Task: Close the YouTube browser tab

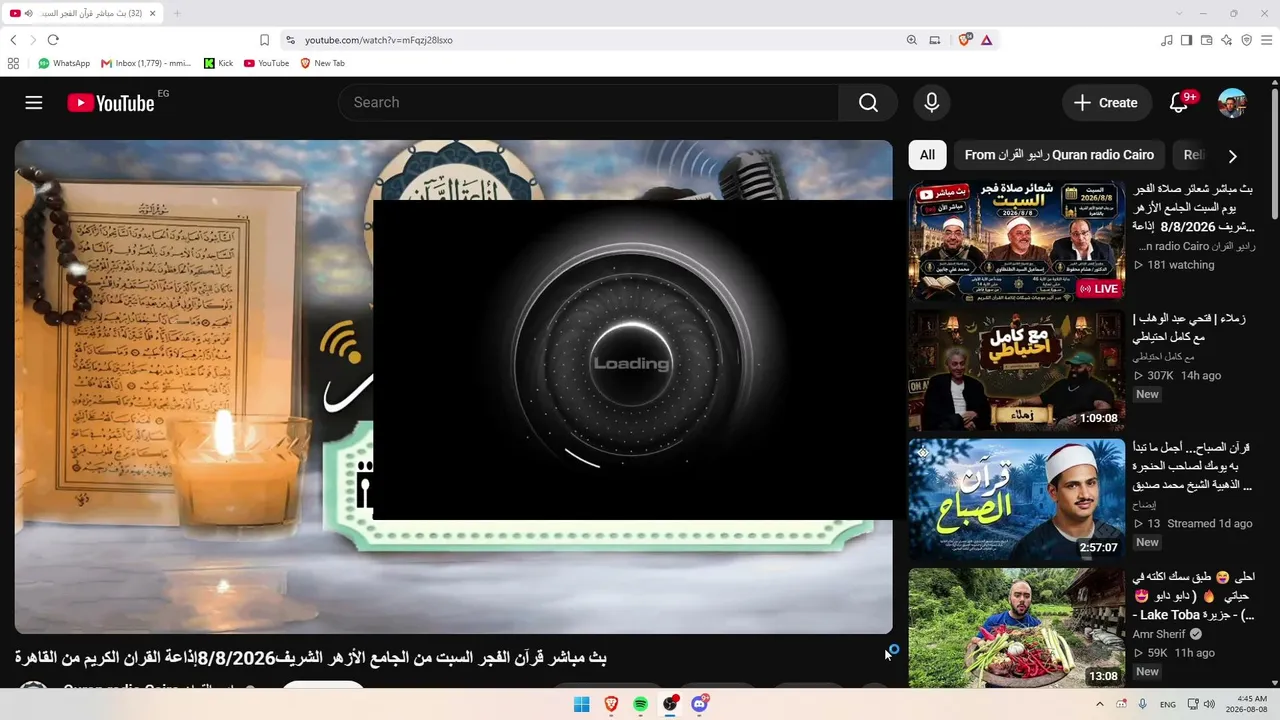Action: [152, 13]
